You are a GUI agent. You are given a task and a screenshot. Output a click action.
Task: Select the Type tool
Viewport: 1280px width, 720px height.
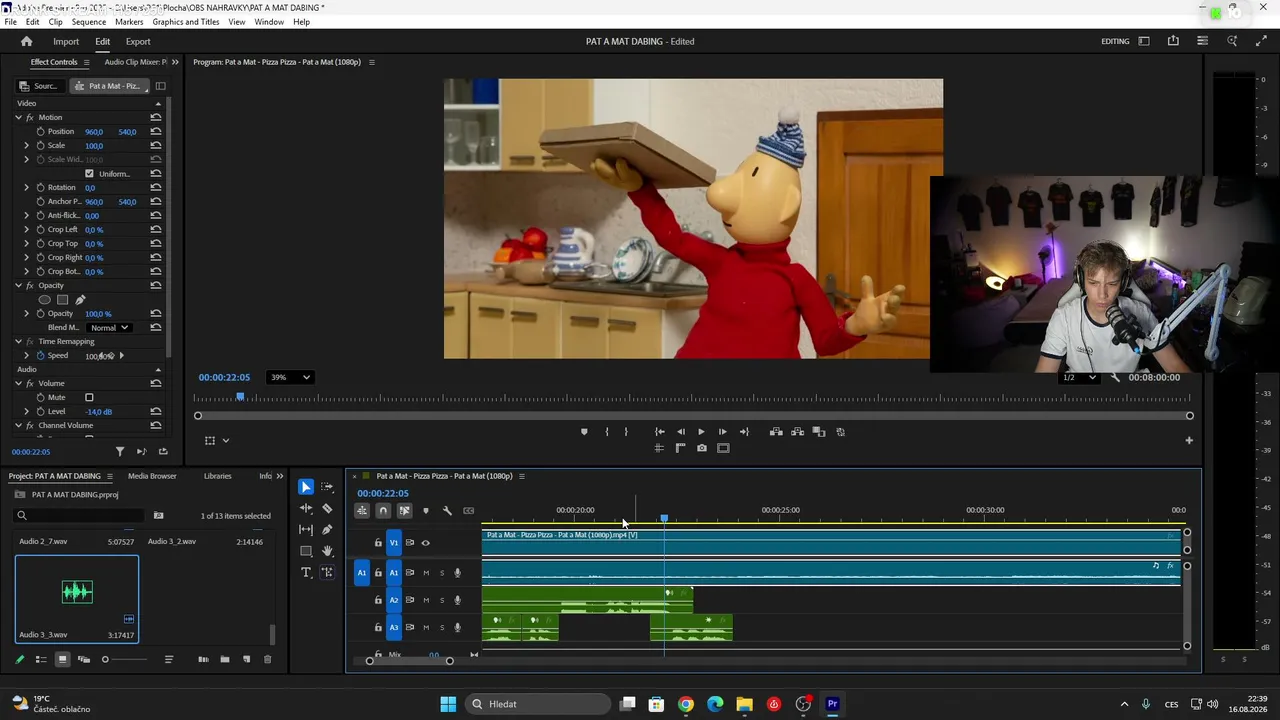click(306, 572)
